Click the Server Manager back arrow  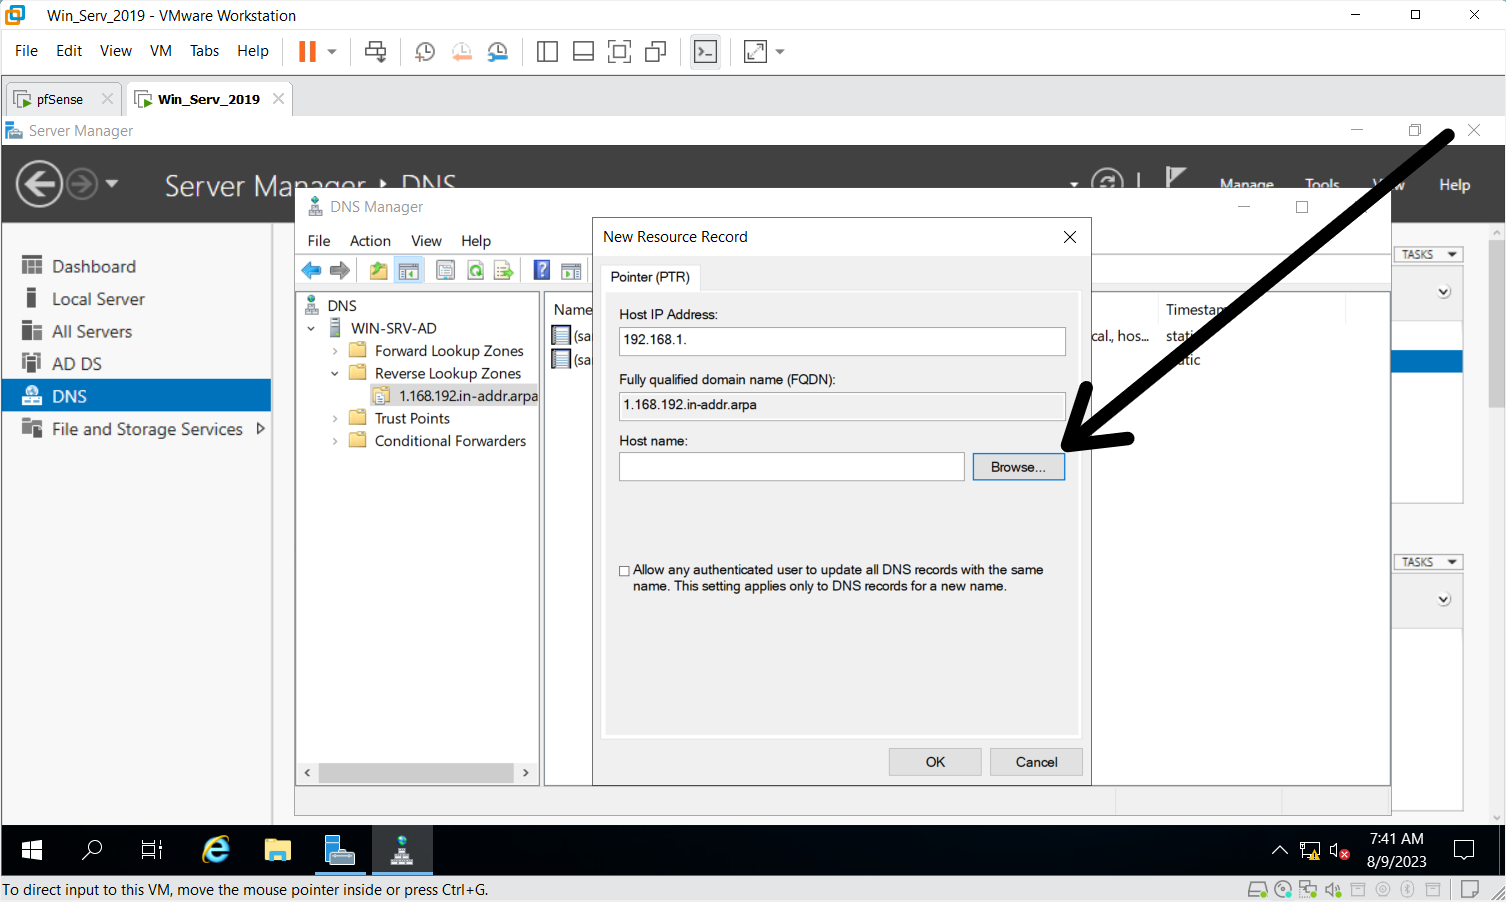point(39,184)
